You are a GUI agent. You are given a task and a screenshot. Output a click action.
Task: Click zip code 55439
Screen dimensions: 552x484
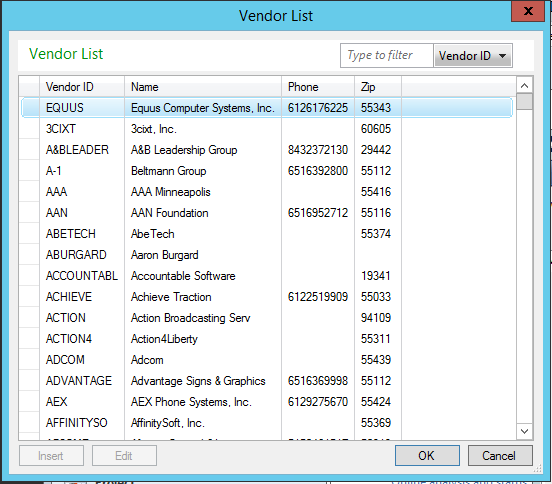(x=376, y=360)
